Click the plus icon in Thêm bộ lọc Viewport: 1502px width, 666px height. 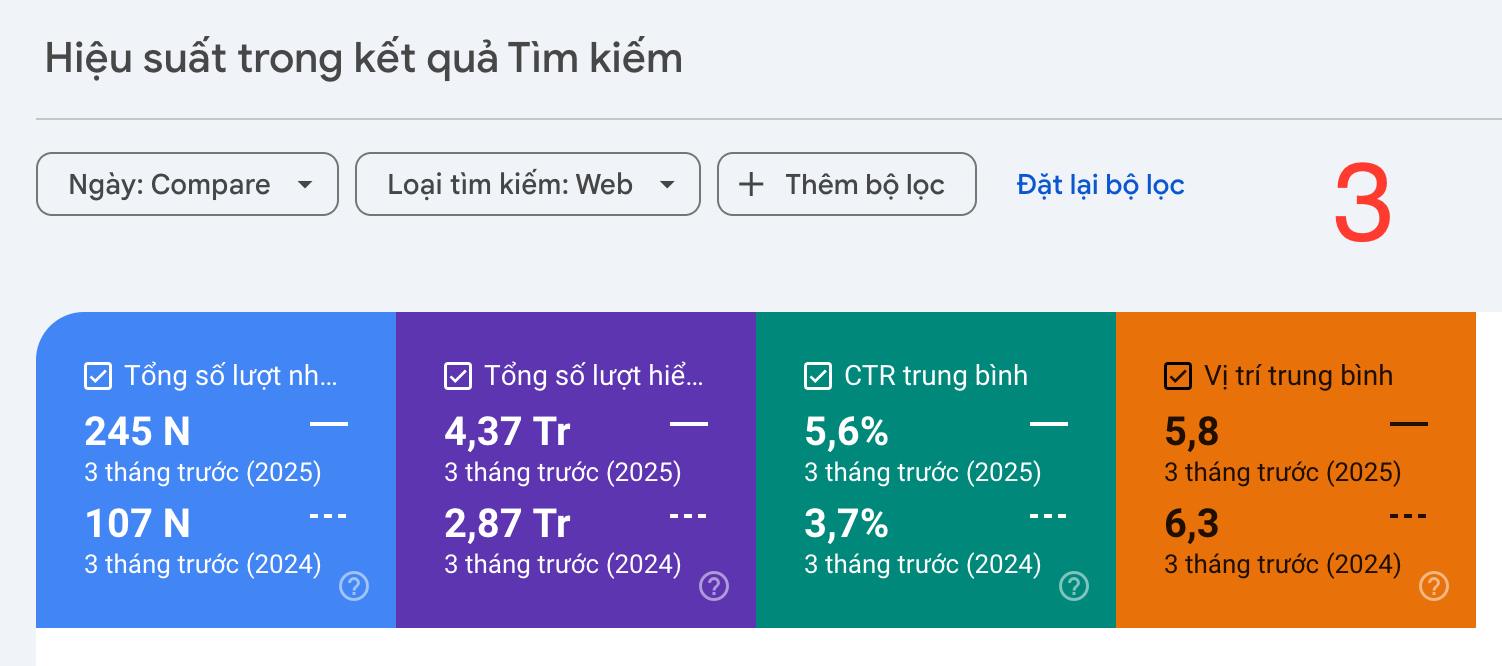click(x=750, y=184)
